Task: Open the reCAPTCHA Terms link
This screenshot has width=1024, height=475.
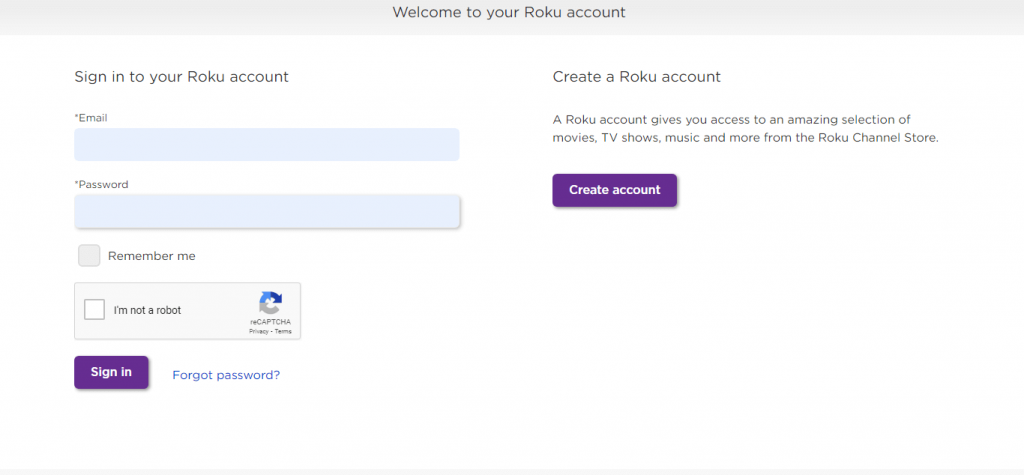Action: pyautogui.click(x=283, y=332)
